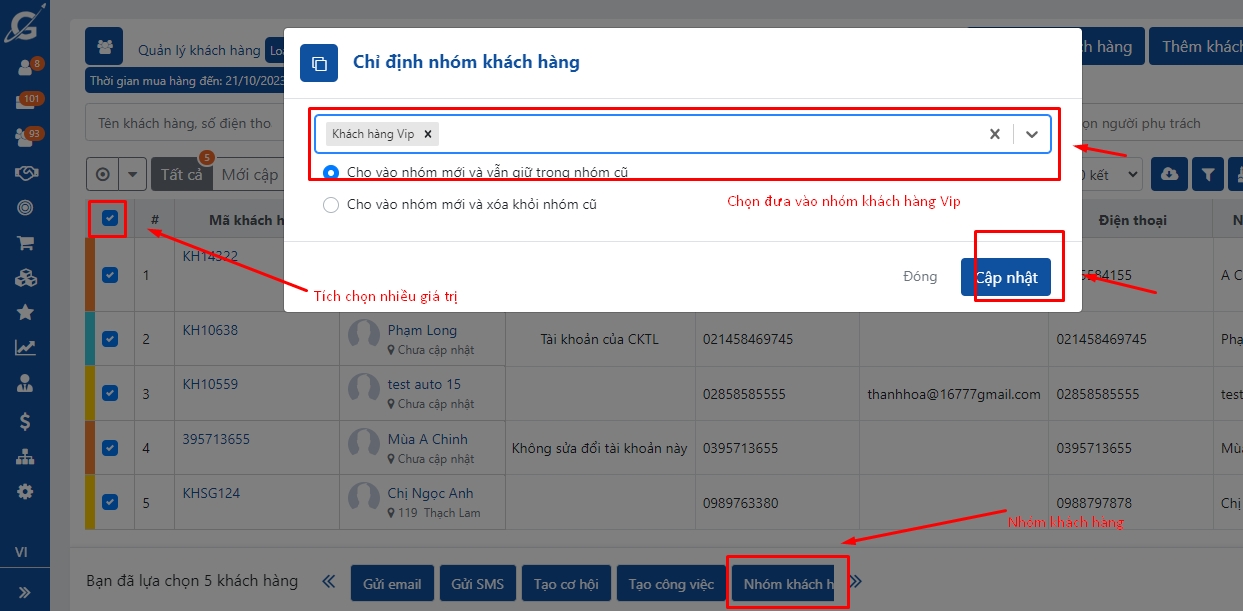The width and height of the screenshot is (1243, 611).
Task: Open the shopping cart sidebar icon
Action: click(x=25, y=242)
